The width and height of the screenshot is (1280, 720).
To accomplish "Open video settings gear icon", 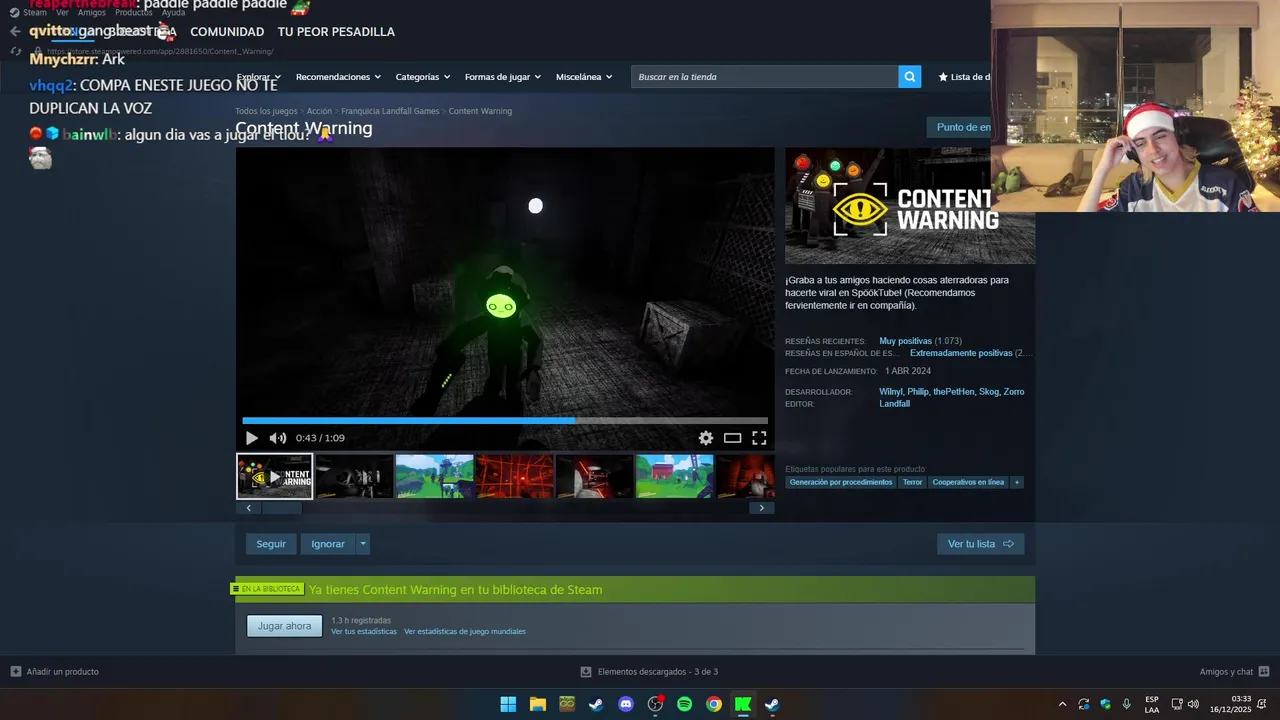I will pos(706,438).
